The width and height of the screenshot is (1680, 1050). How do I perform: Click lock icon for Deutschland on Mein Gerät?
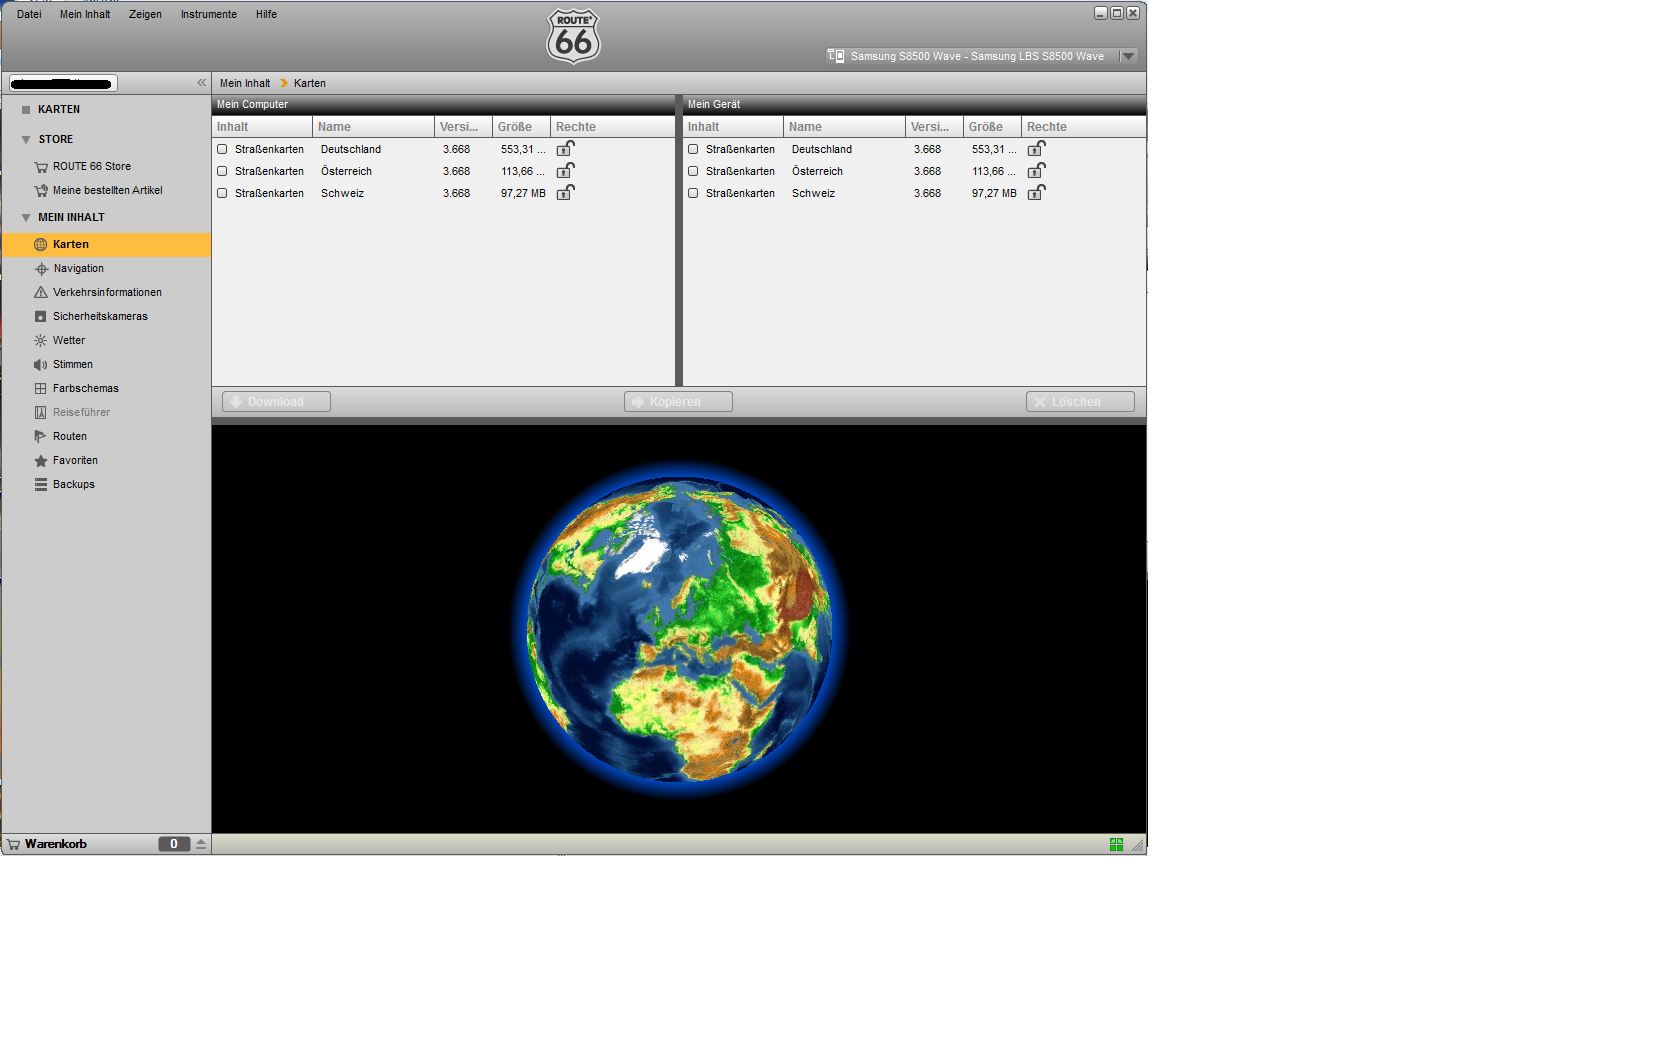[1037, 149]
